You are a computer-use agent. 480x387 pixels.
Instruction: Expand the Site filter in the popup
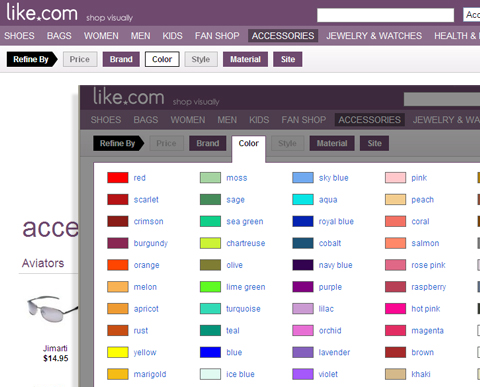(374, 143)
